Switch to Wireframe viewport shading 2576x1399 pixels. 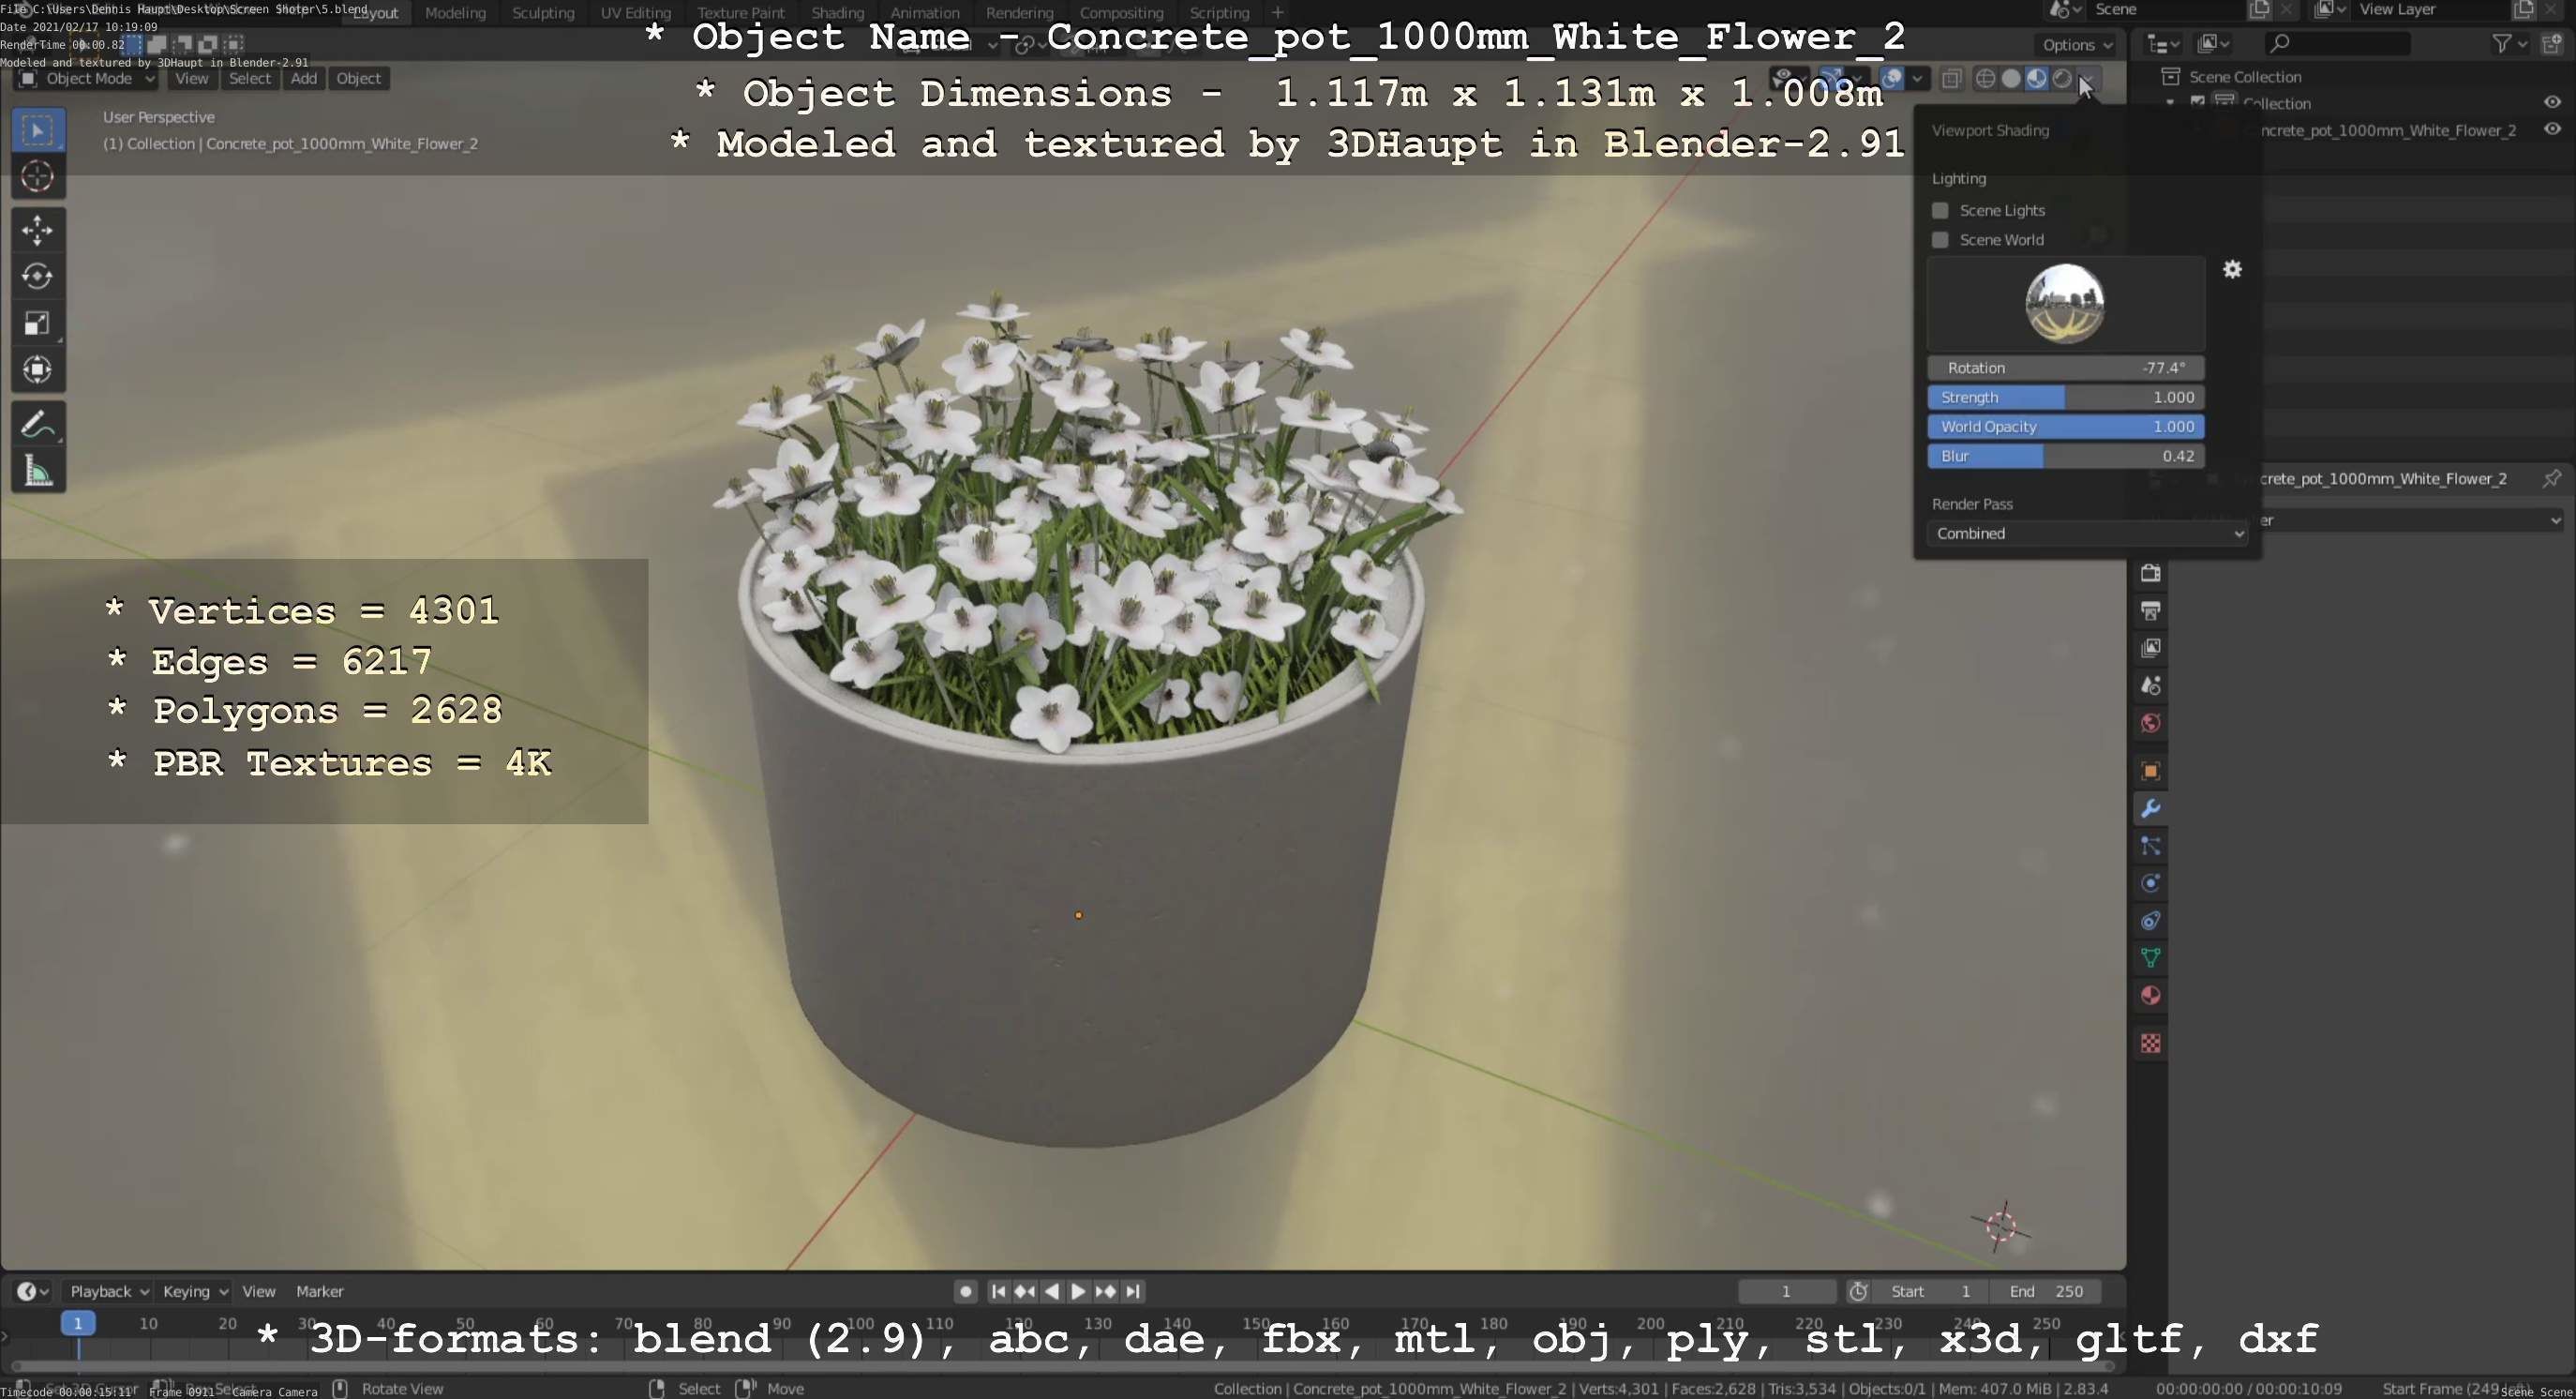point(1986,78)
